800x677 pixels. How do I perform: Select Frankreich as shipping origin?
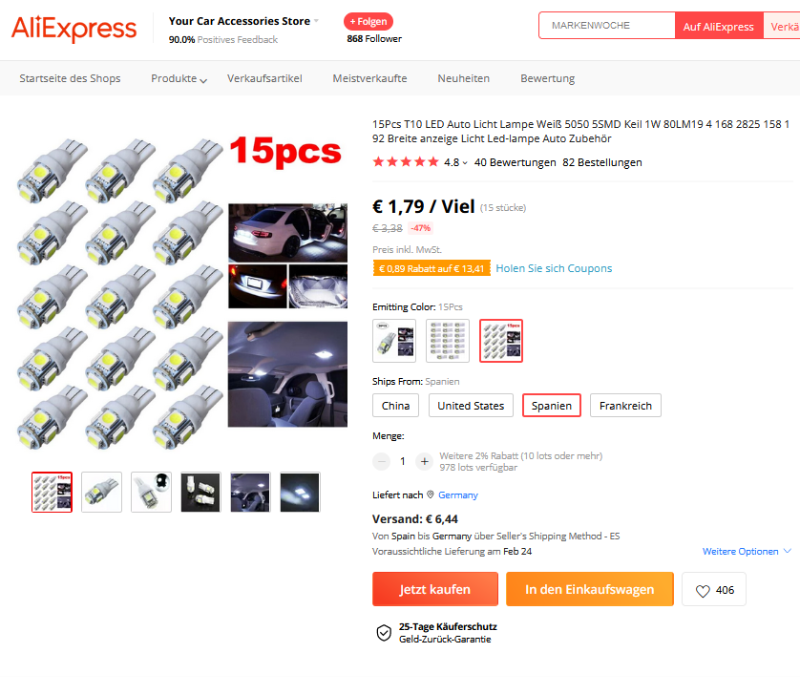point(626,406)
